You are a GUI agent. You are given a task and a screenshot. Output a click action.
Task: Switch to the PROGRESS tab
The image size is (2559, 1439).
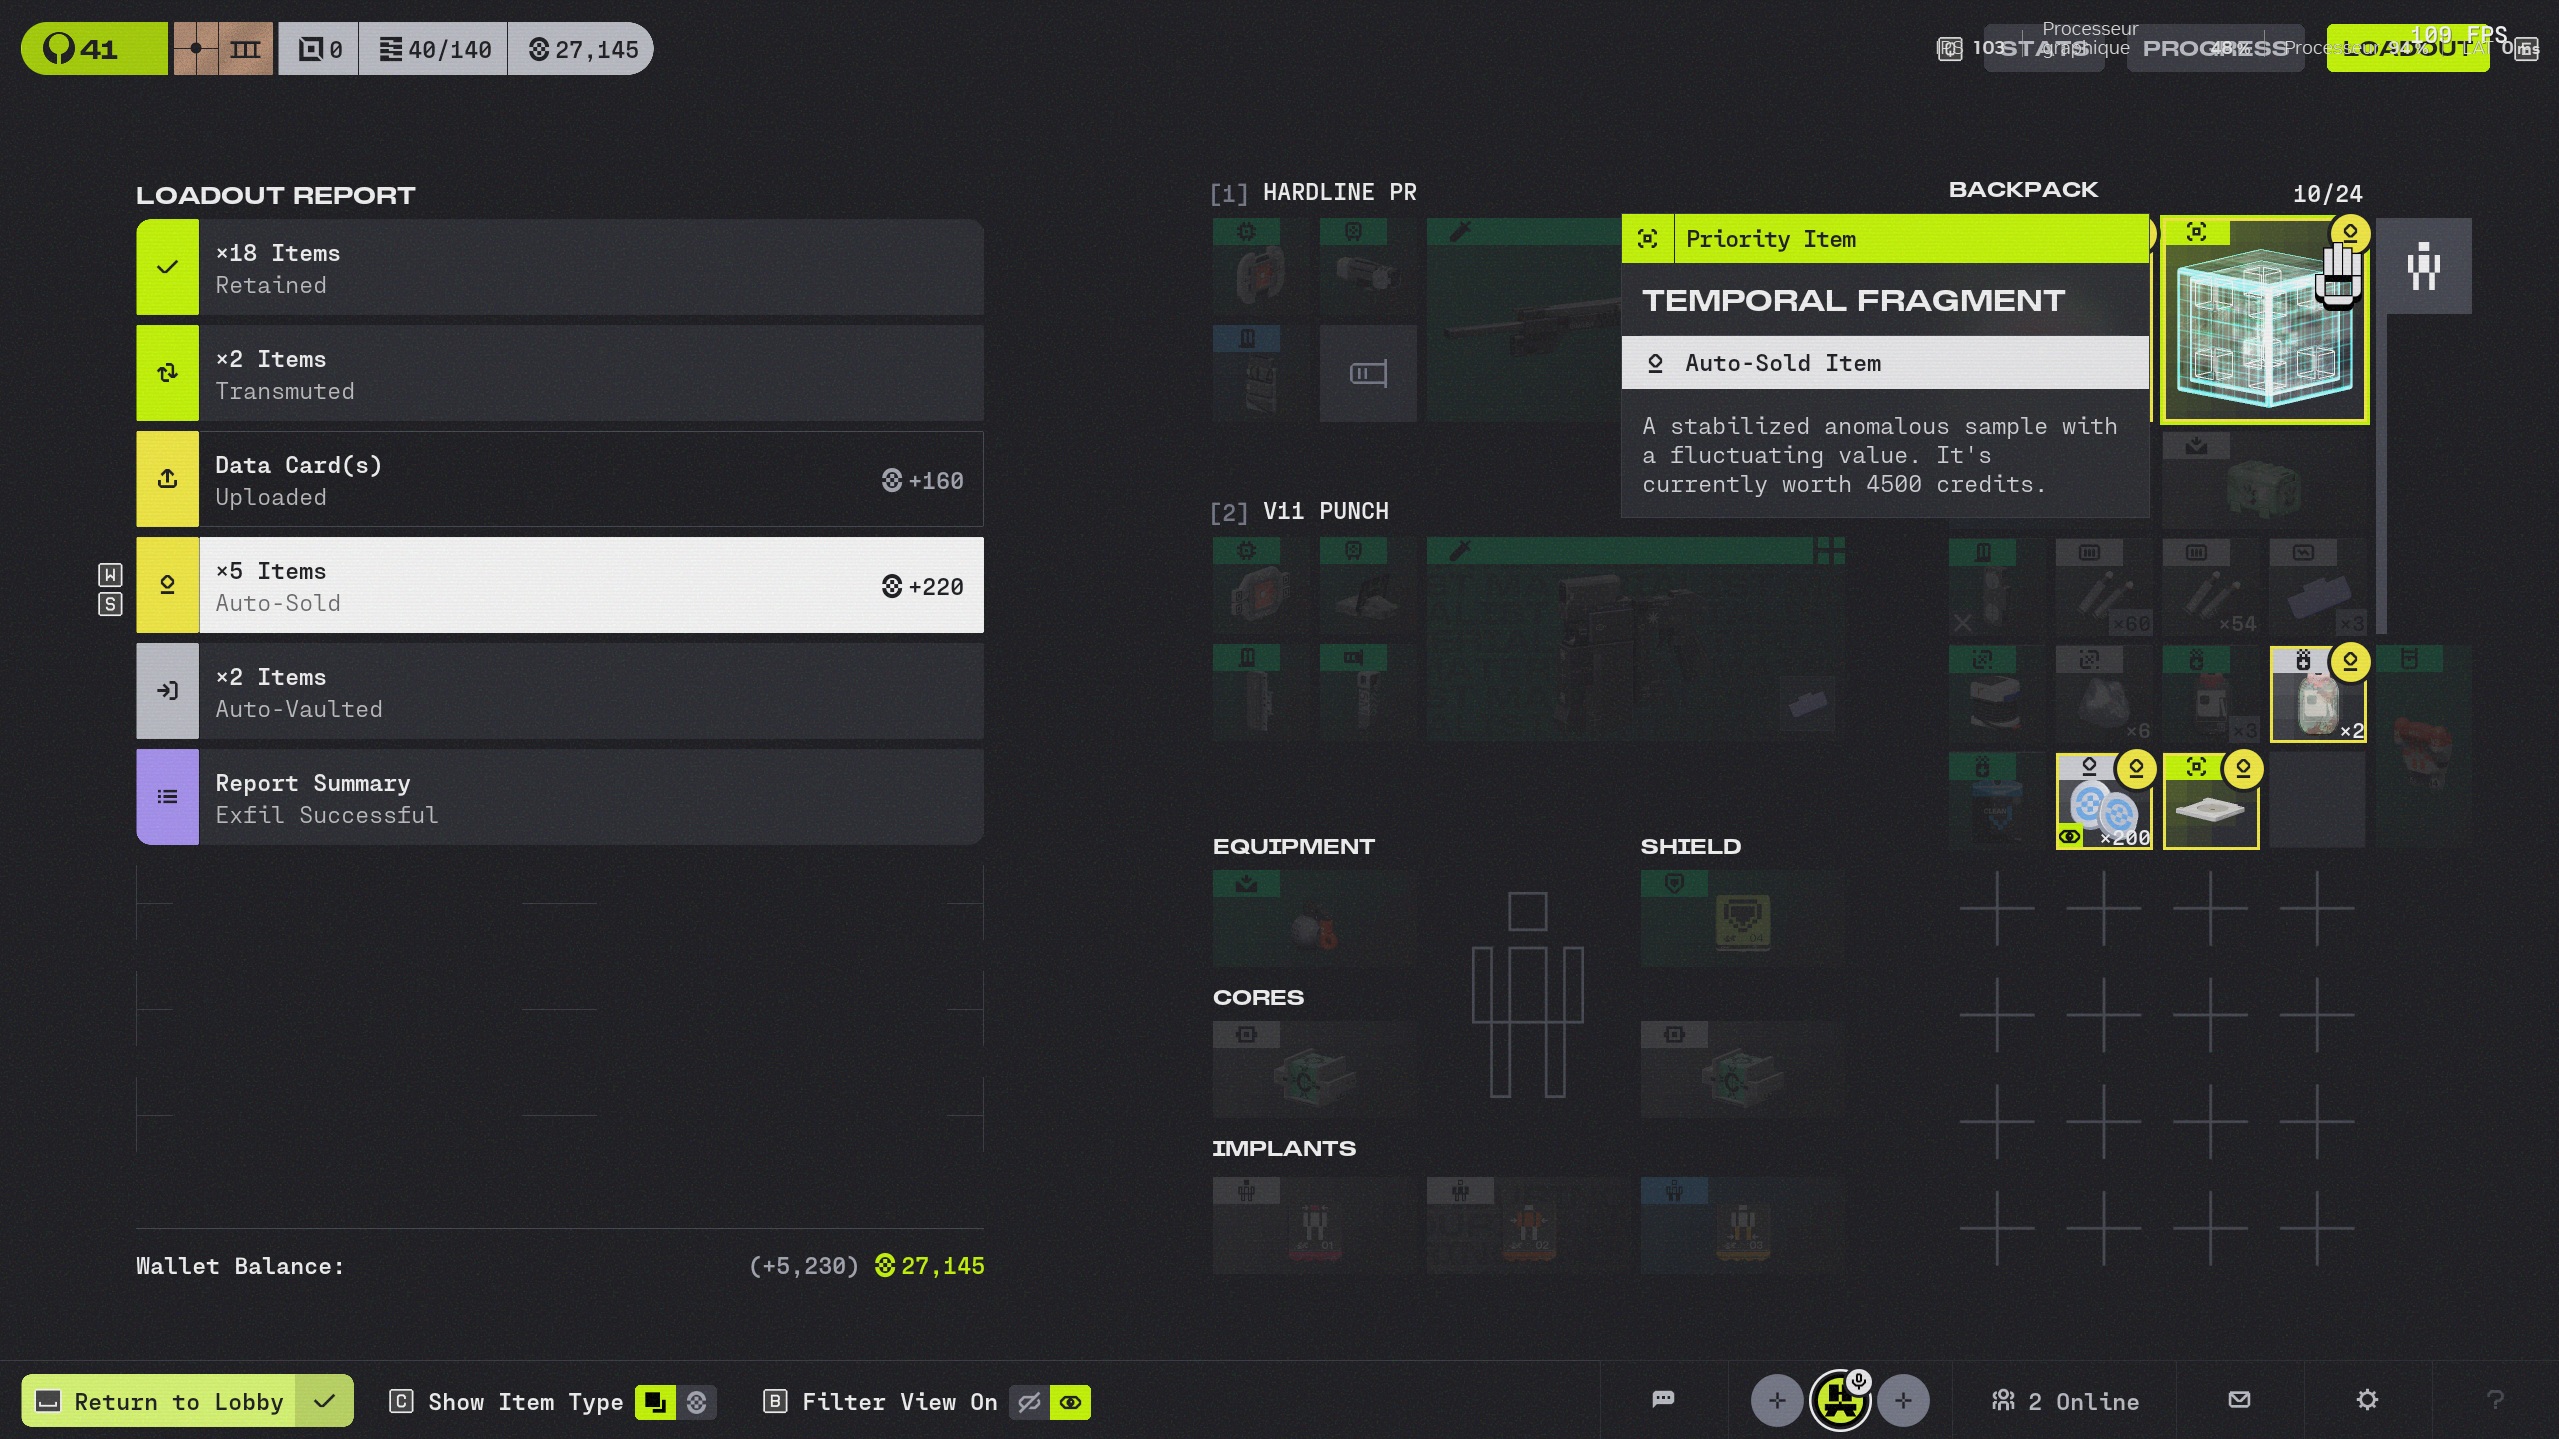(2214, 48)
